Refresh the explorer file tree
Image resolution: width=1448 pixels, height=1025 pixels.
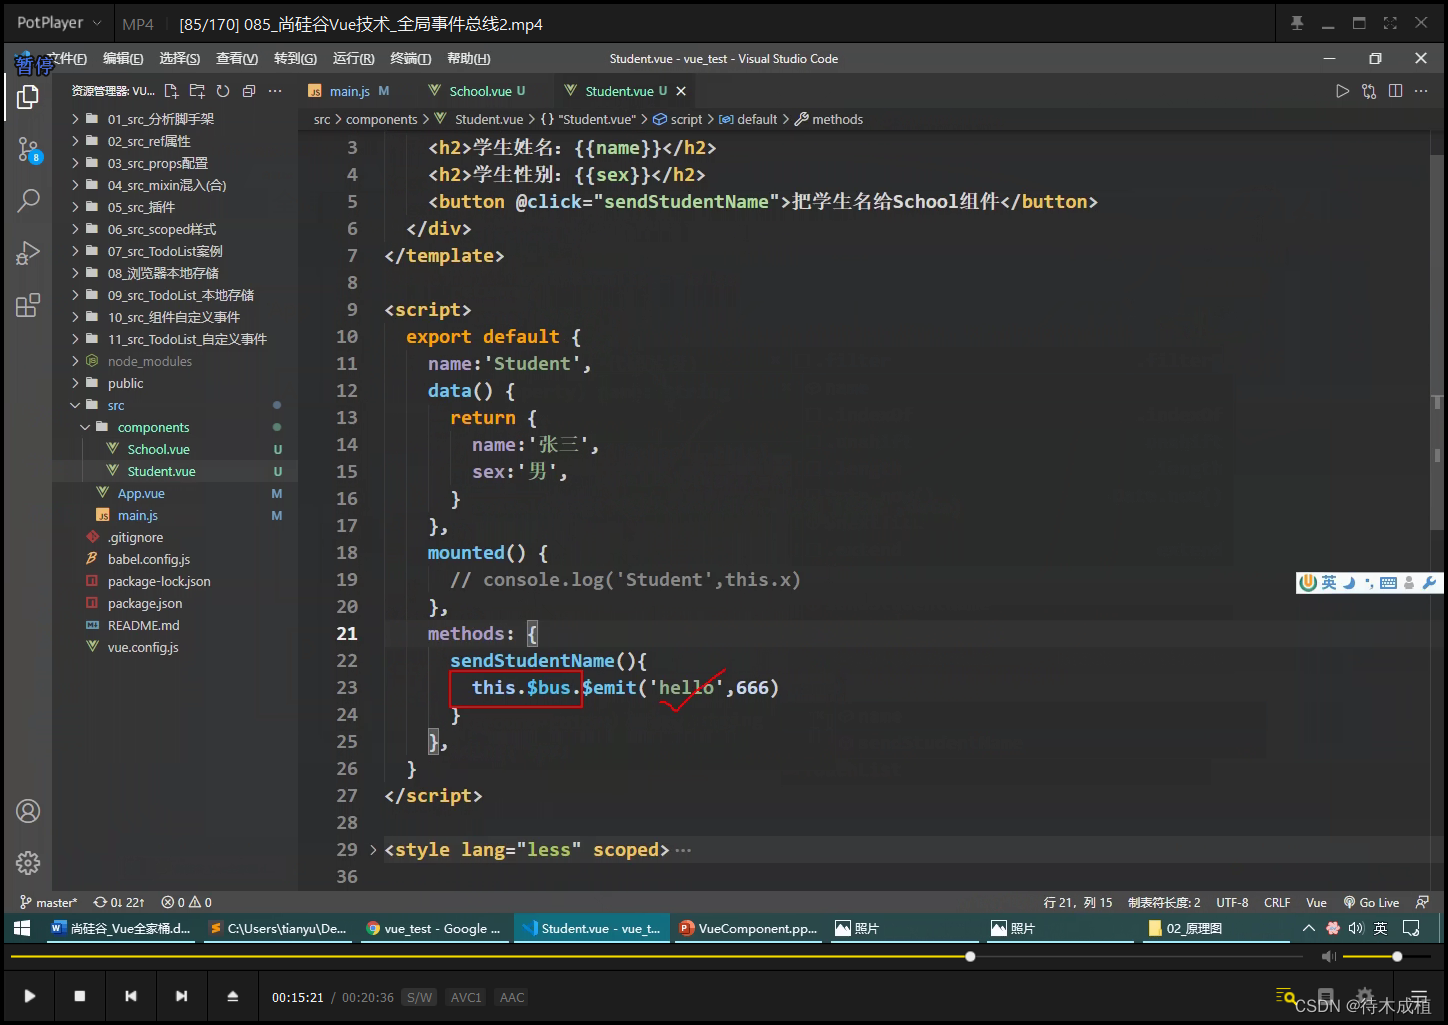click(223, 91)
